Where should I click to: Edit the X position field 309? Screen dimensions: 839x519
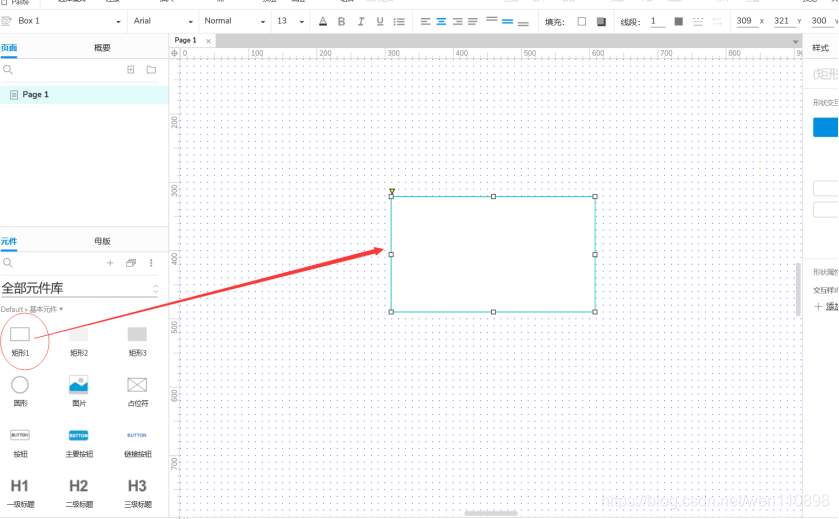pyautogui.click(x=745, y=21)
